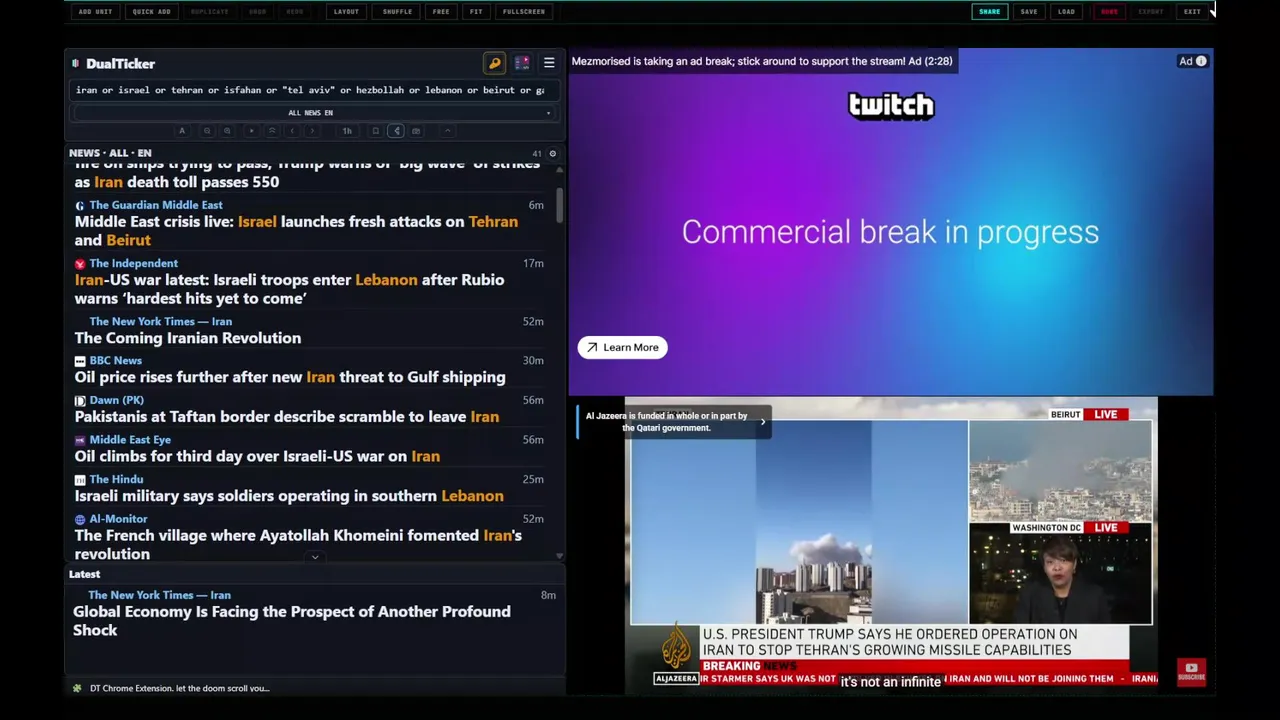Click QUICK ADD in top bar
The height and width of the screenshot is (720, 1280).
point(151,12)
